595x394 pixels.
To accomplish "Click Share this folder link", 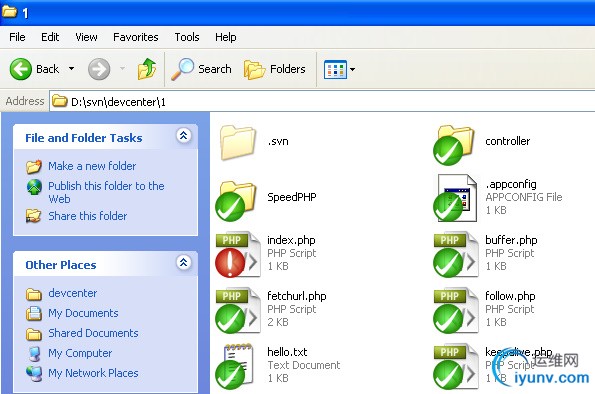I will (x=88, y=216).
